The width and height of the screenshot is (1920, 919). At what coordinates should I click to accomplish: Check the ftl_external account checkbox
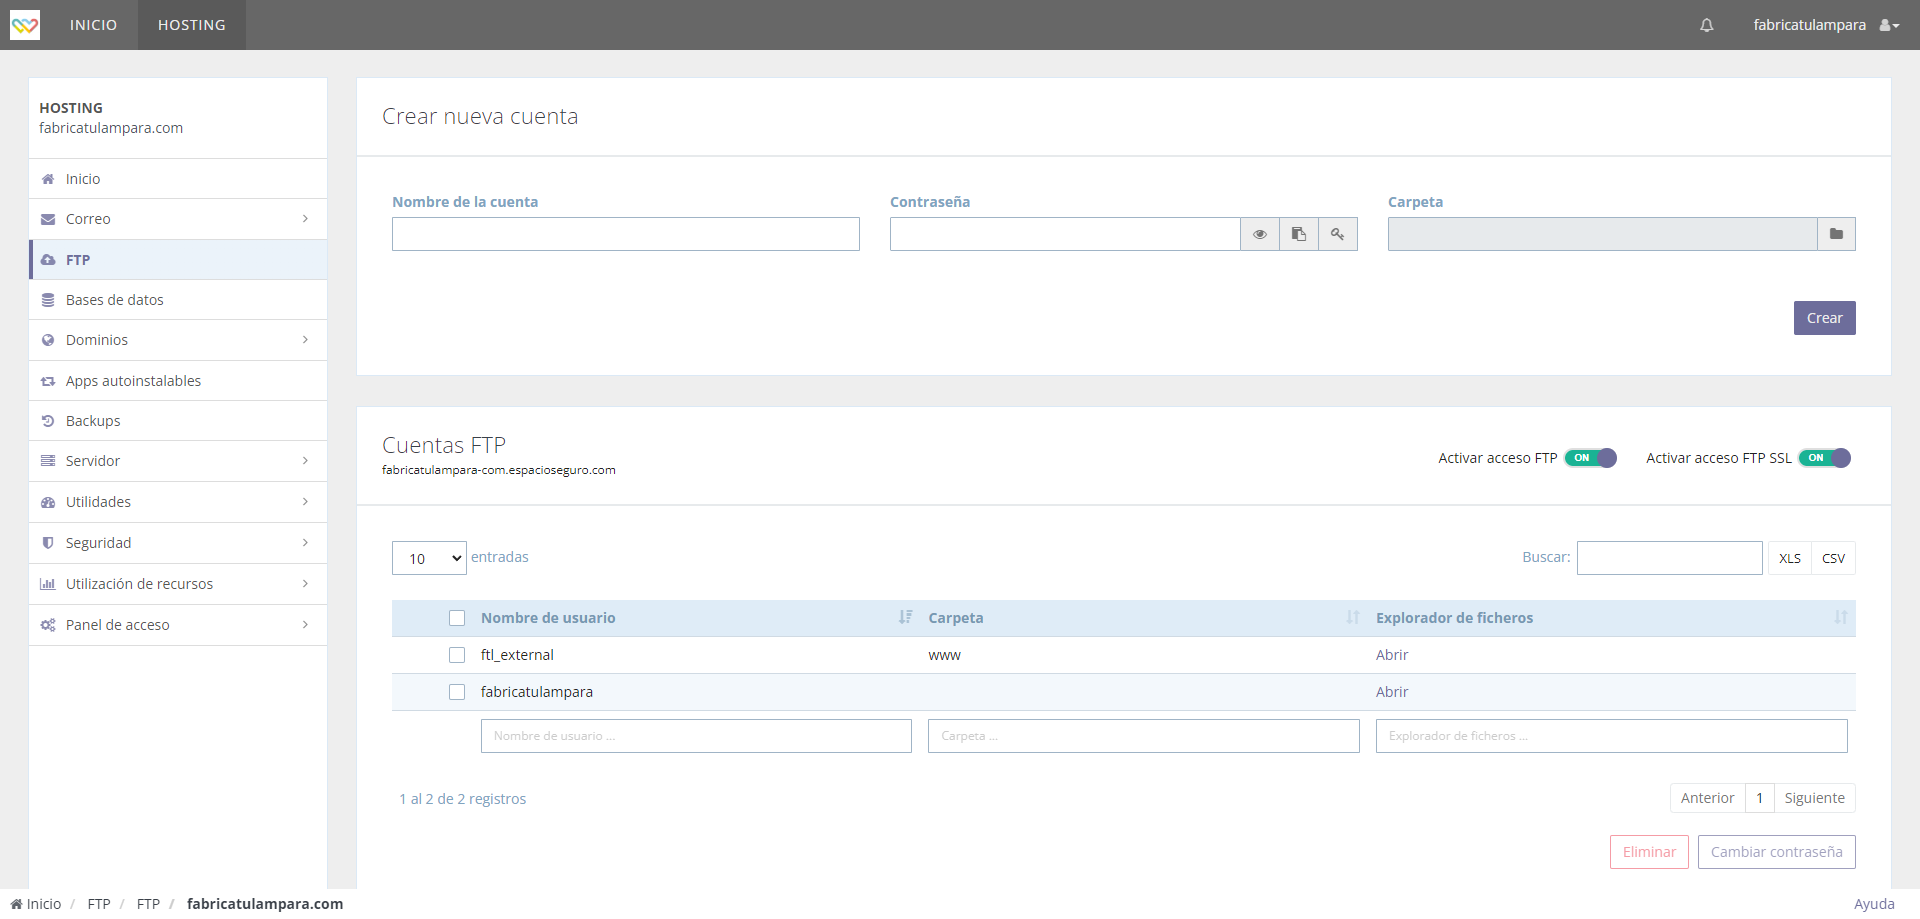pyautogui.click(x=457, y=655)
